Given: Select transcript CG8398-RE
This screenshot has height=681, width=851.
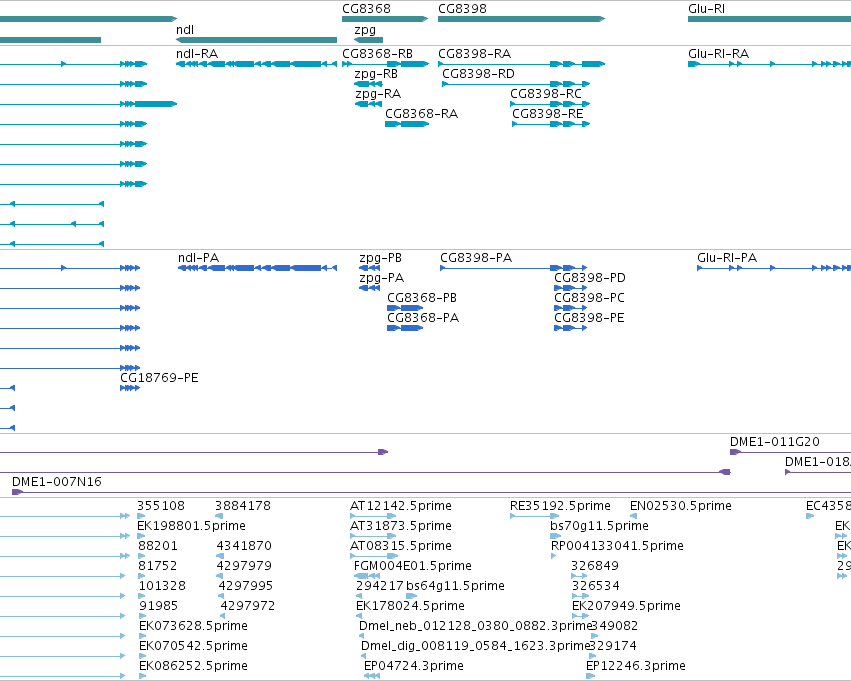Looking at the screenshot, I should [x=551, y=124].
